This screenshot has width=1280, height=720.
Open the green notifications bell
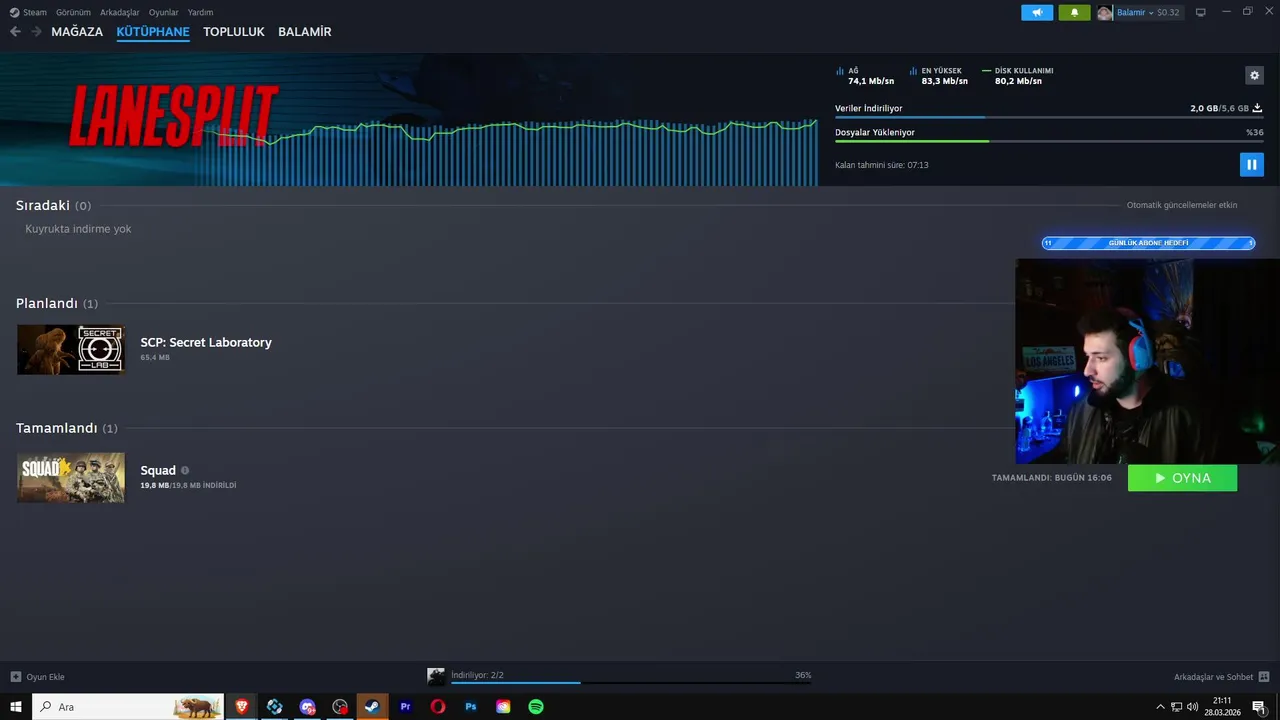coord(1074,12)
